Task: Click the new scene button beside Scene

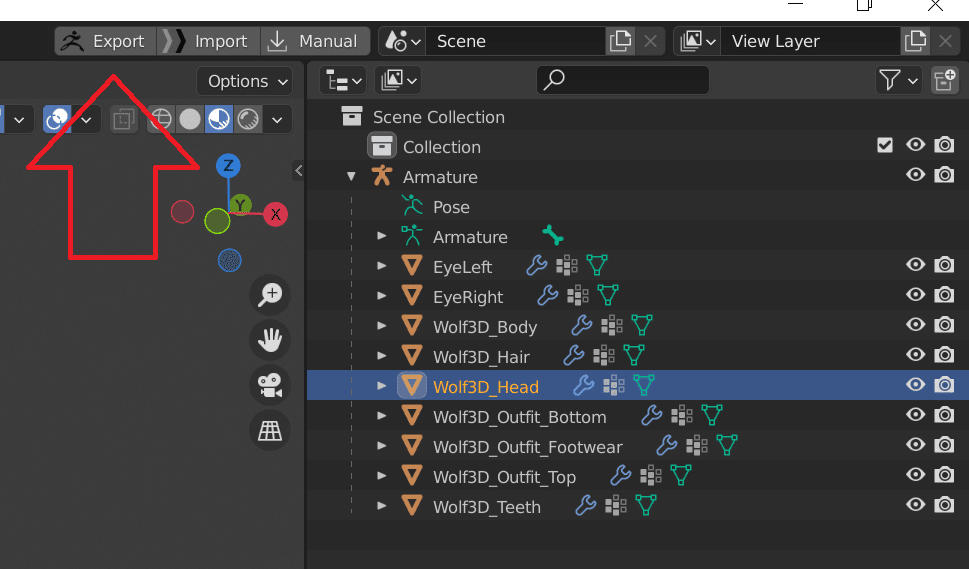Action: [x=620, y=41]
